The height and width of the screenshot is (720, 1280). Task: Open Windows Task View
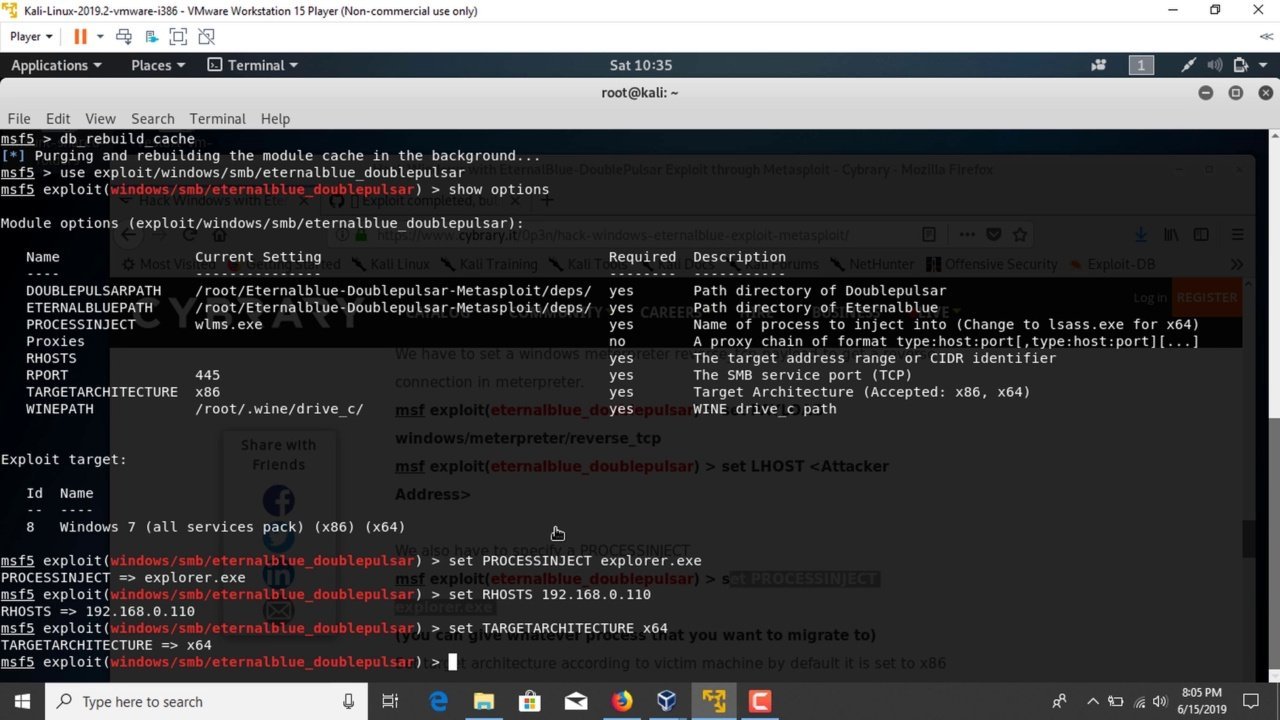[x=391, y=701]
